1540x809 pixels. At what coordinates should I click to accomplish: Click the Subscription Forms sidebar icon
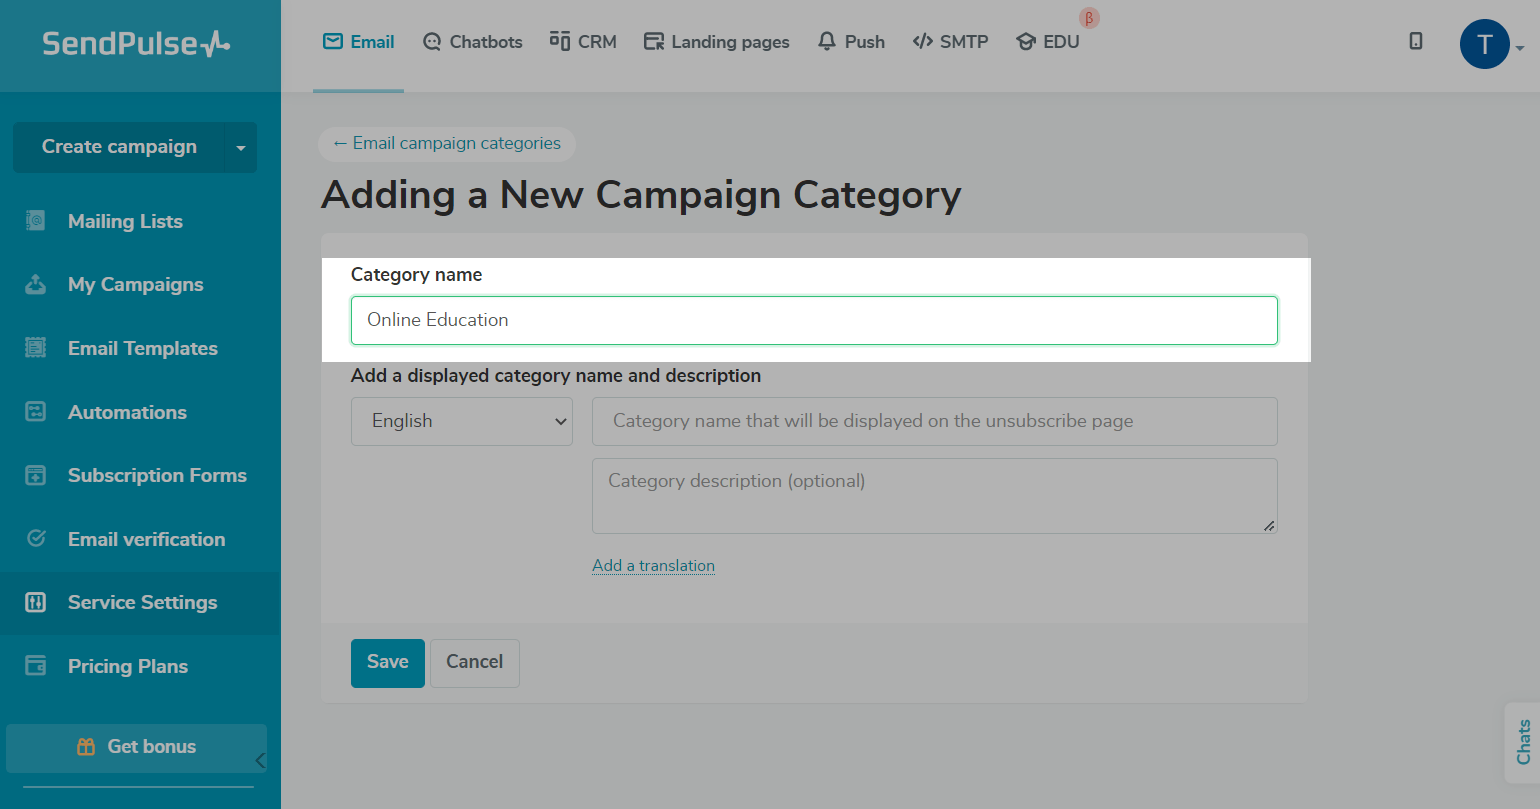[36, 476]
